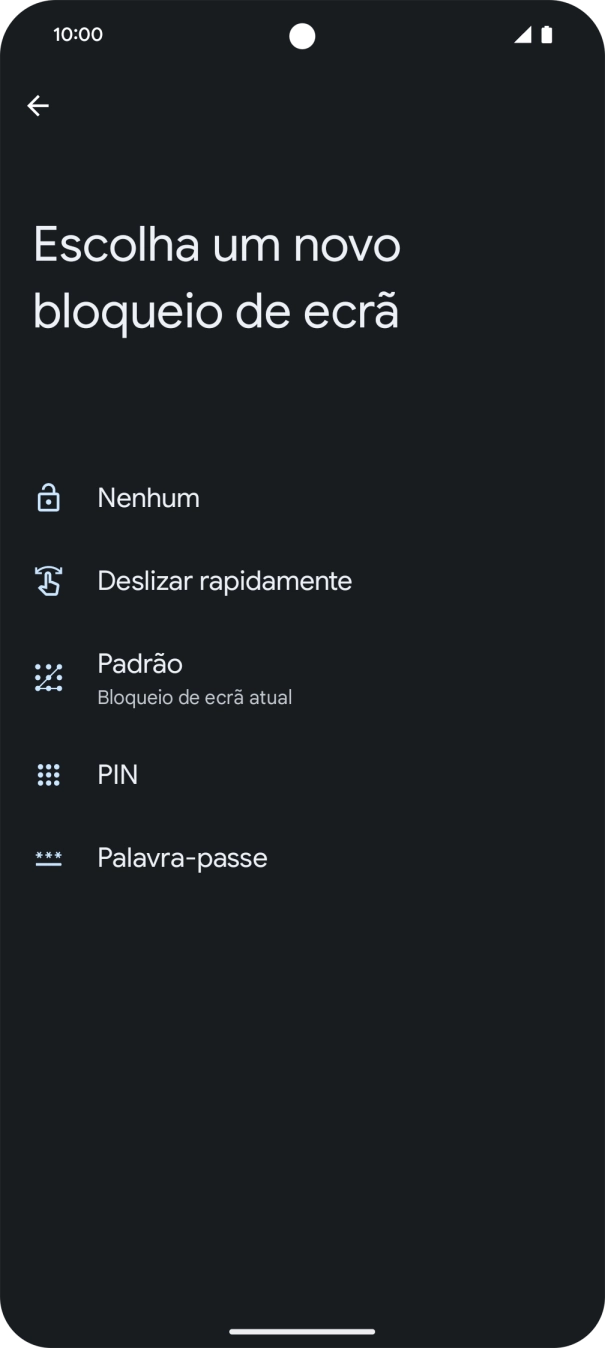Click the back arrow icon
This screenshot has width=605, height=1348.
point(38,105)
